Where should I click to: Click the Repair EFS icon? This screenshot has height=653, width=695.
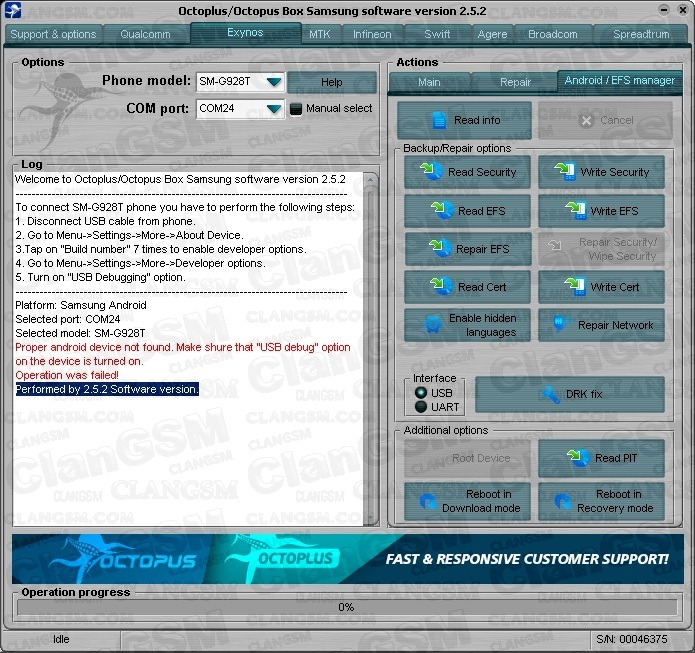tap(440, 248)
